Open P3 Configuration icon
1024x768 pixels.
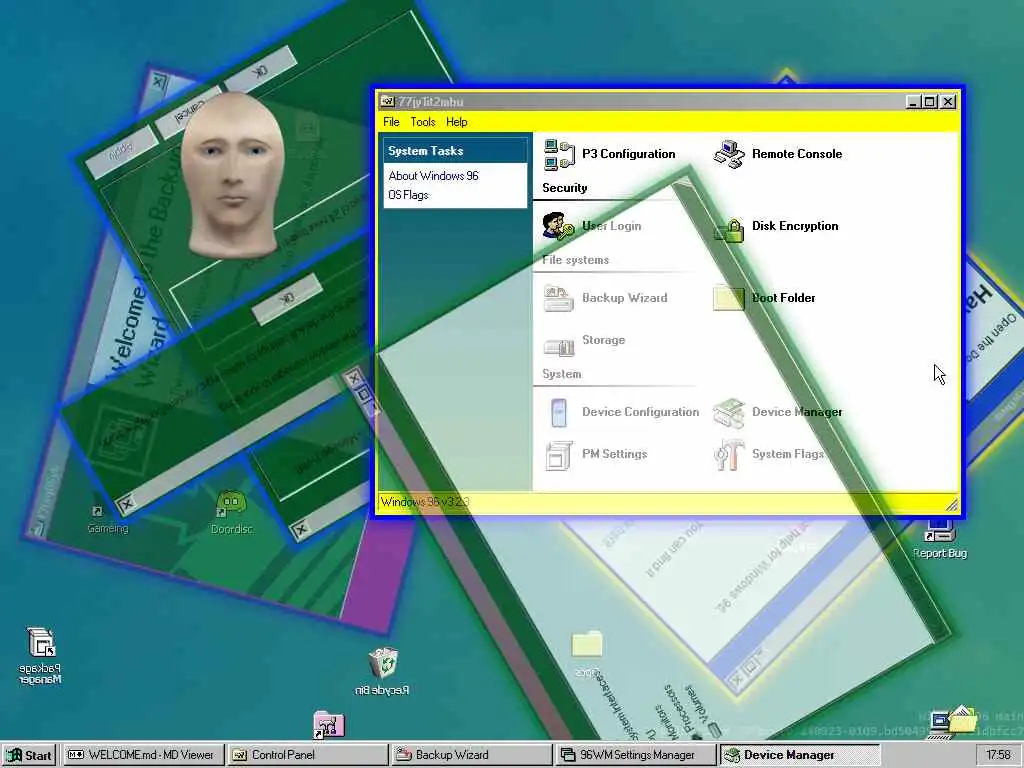click(x=559, y=154)
